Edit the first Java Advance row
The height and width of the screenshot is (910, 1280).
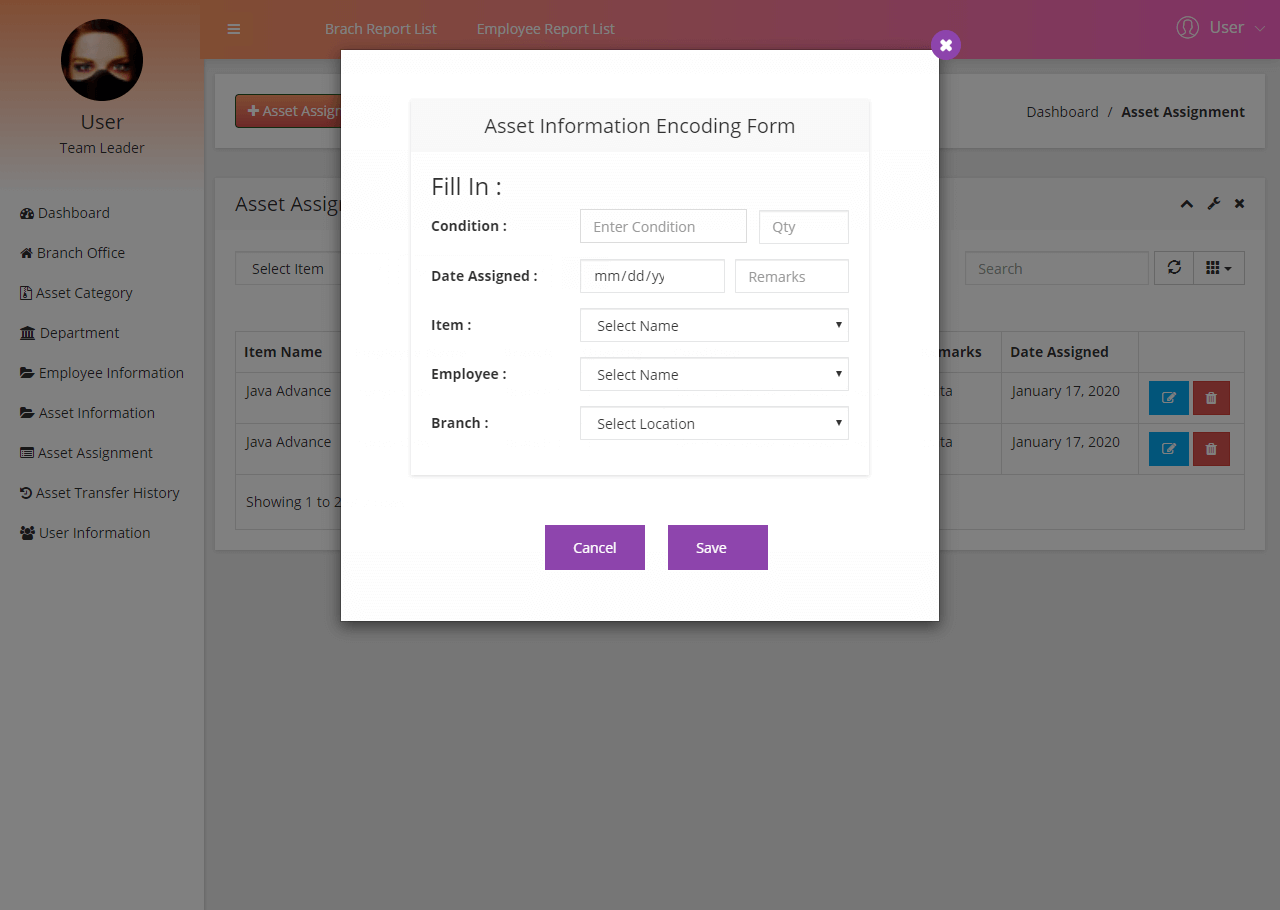[1169, 398]
